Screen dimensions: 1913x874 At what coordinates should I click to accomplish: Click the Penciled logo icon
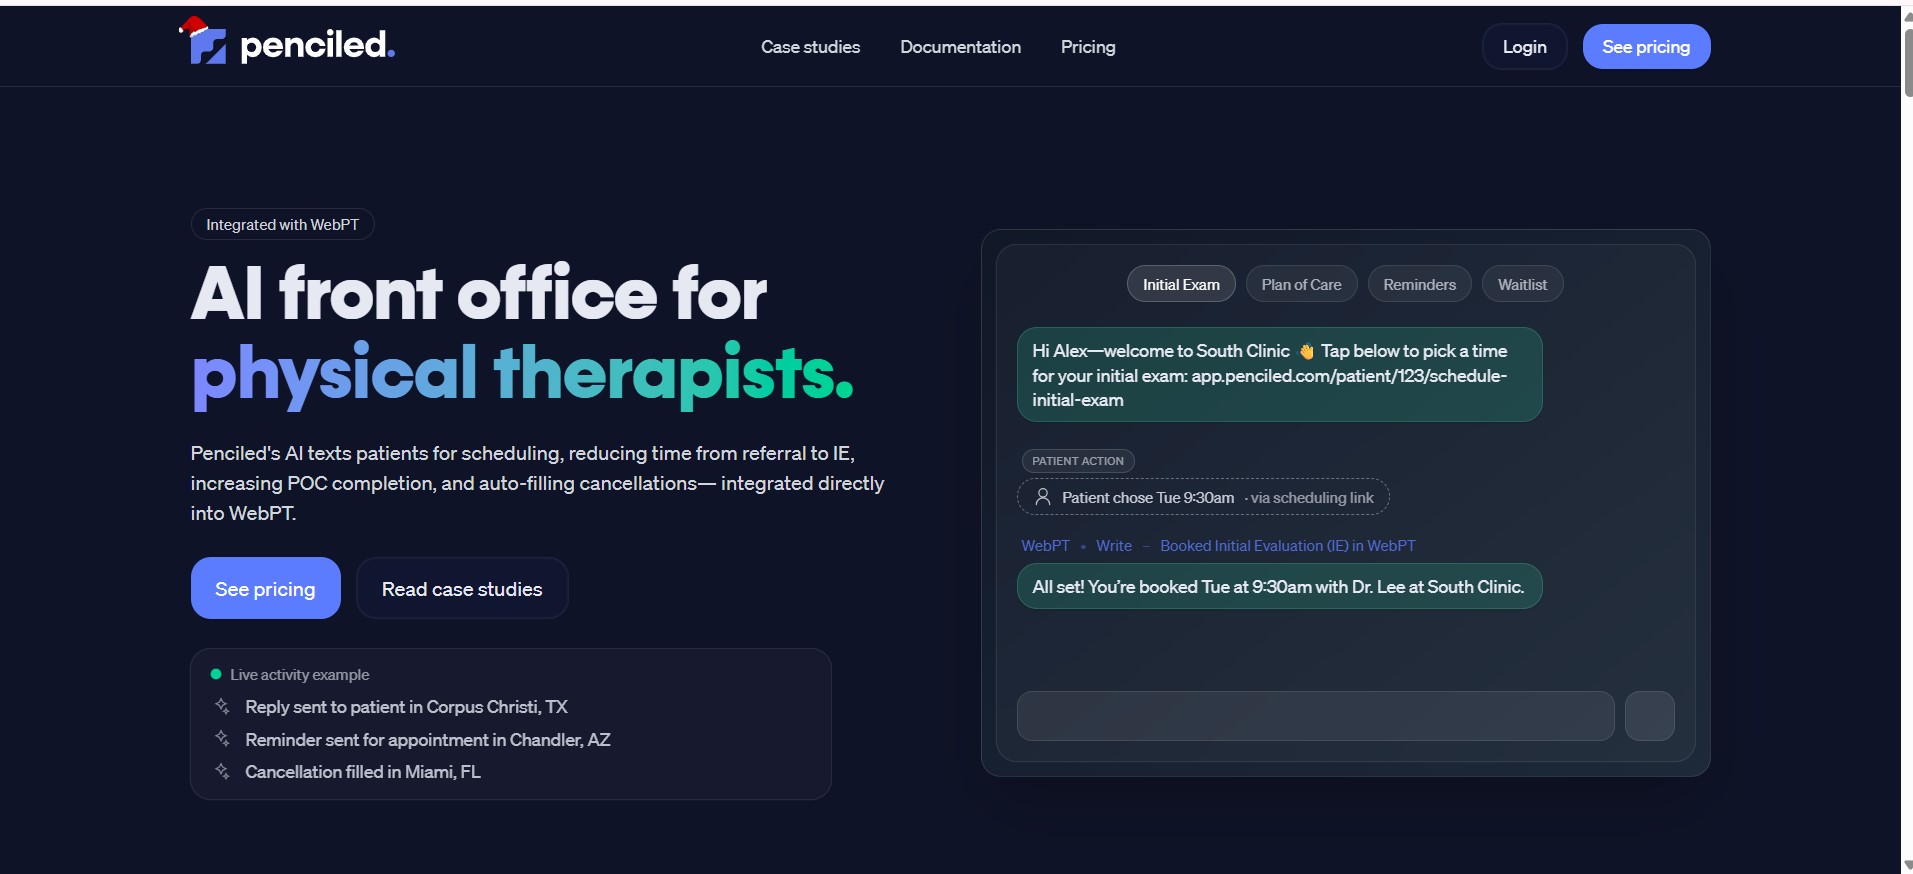point(206,42)
